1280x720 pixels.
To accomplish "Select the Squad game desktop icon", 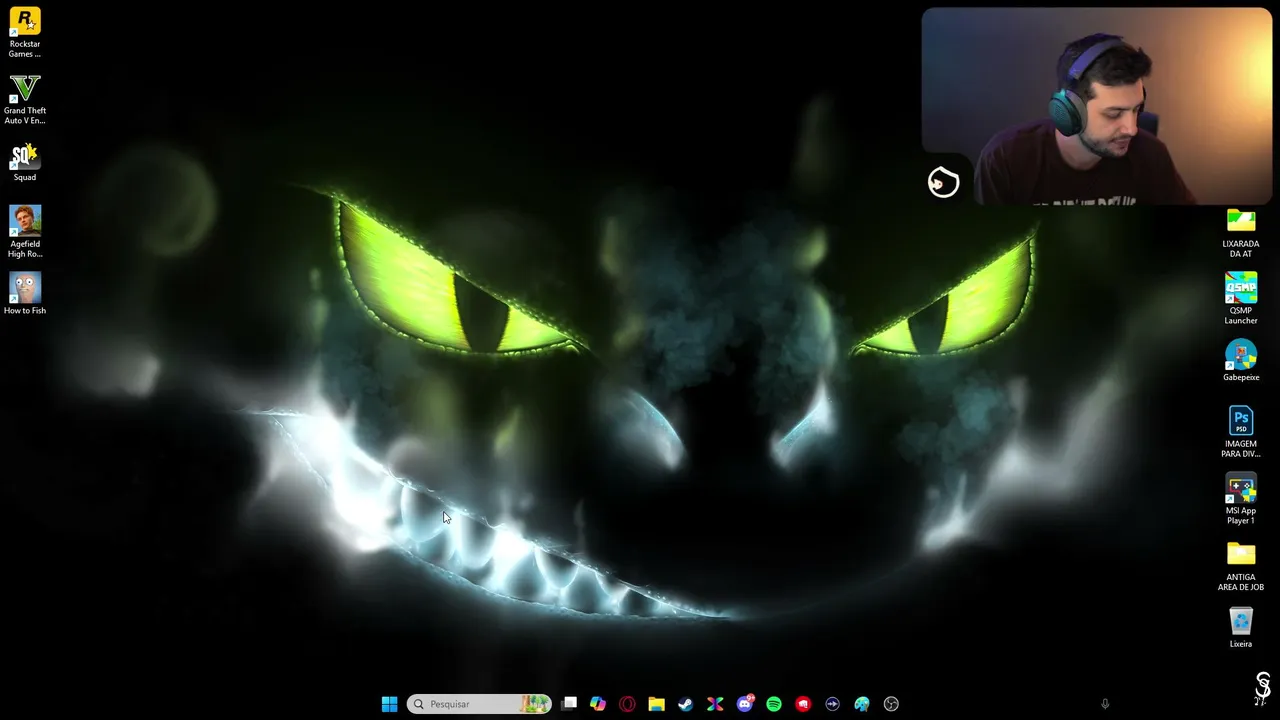I will click(x=25, y=162).
